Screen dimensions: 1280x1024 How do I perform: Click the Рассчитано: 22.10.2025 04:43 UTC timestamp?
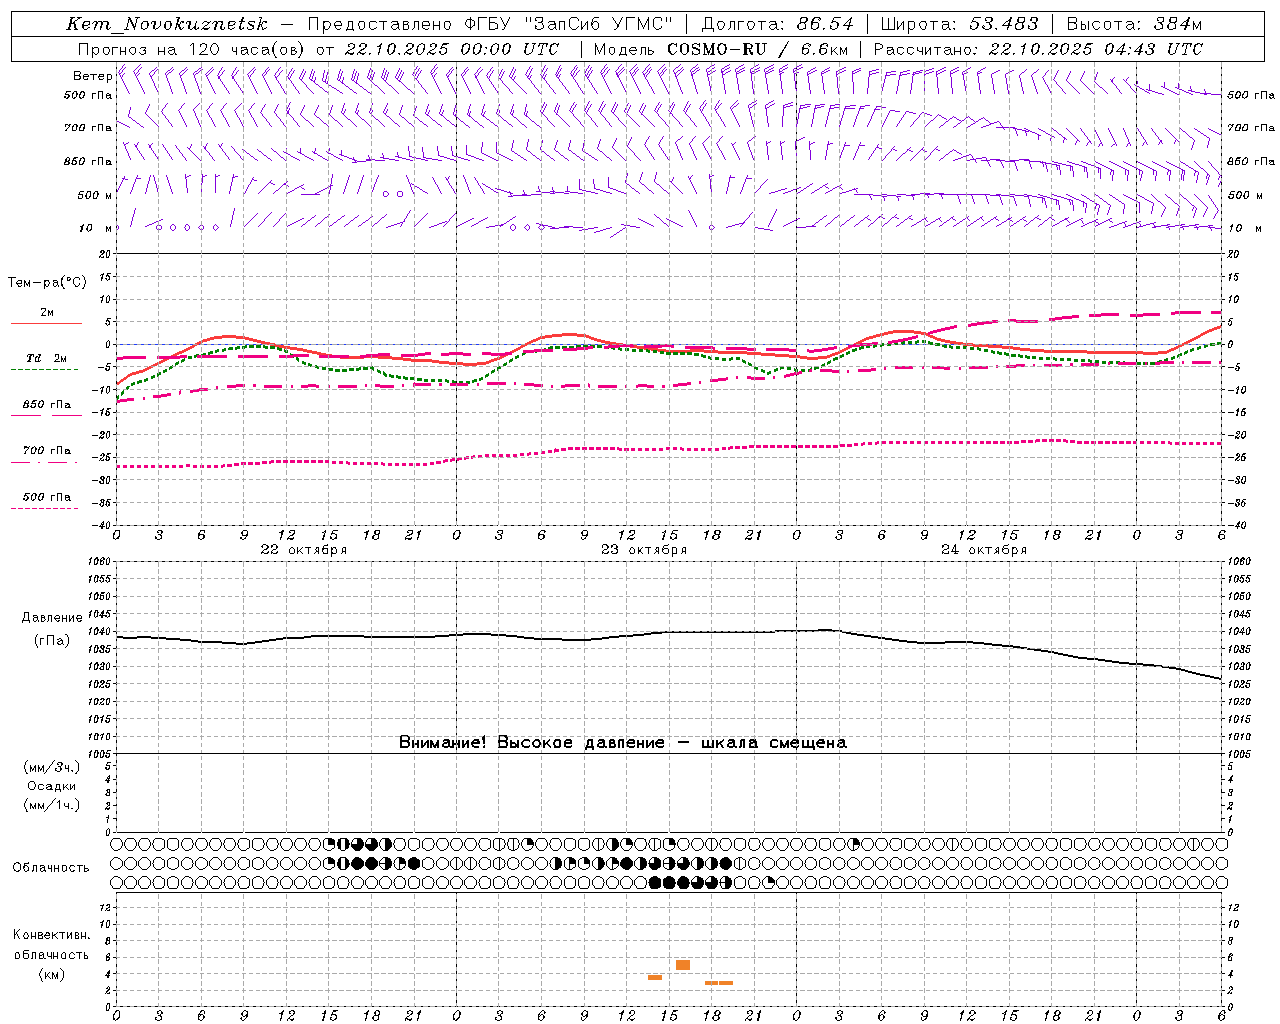tap(1038, 49)
